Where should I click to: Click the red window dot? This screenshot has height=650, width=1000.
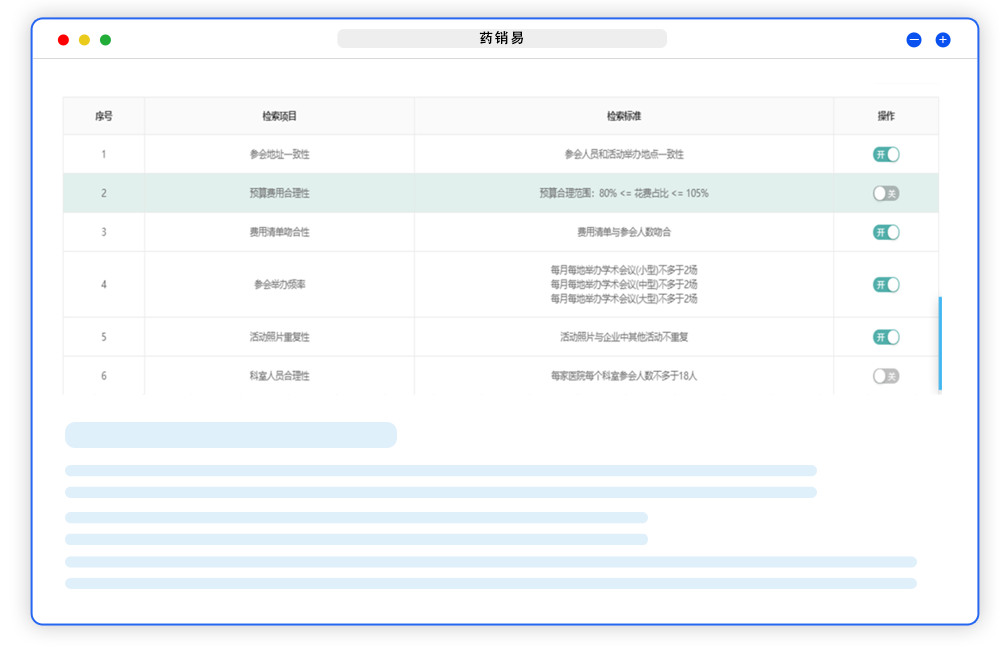pyautogui.click(x=63, y=40)
